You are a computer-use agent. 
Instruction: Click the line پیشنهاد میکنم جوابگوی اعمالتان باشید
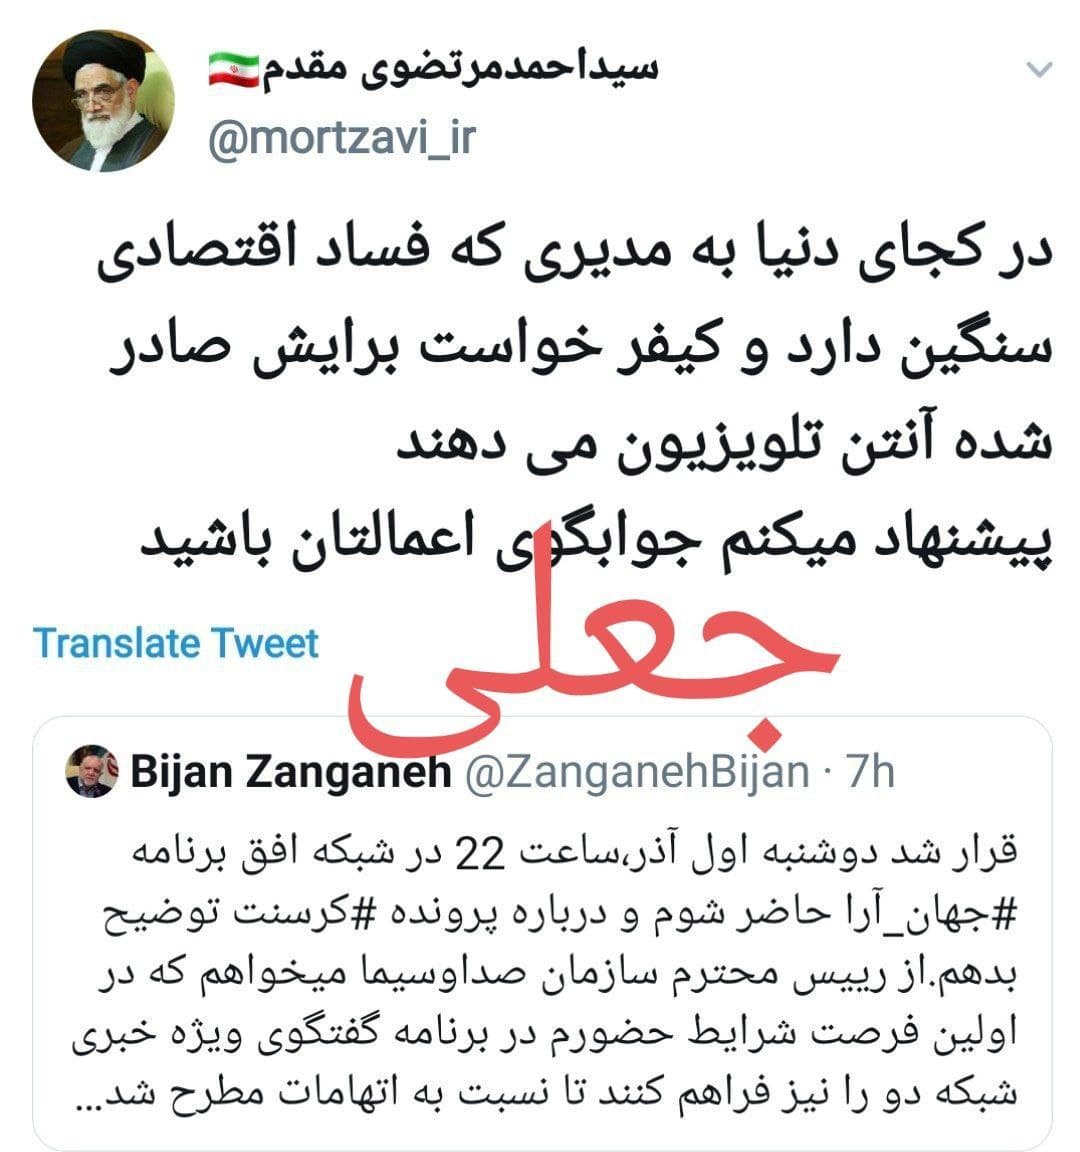click(597, 539)
